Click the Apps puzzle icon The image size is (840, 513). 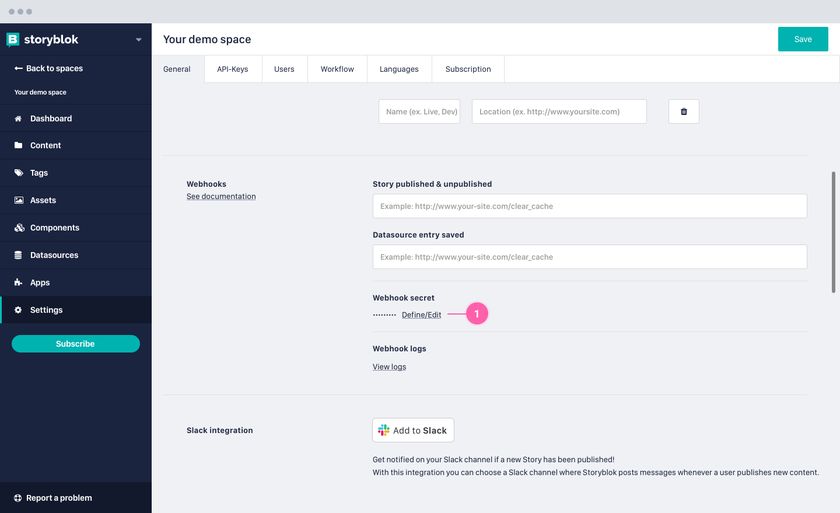click(x=18, y=282)
